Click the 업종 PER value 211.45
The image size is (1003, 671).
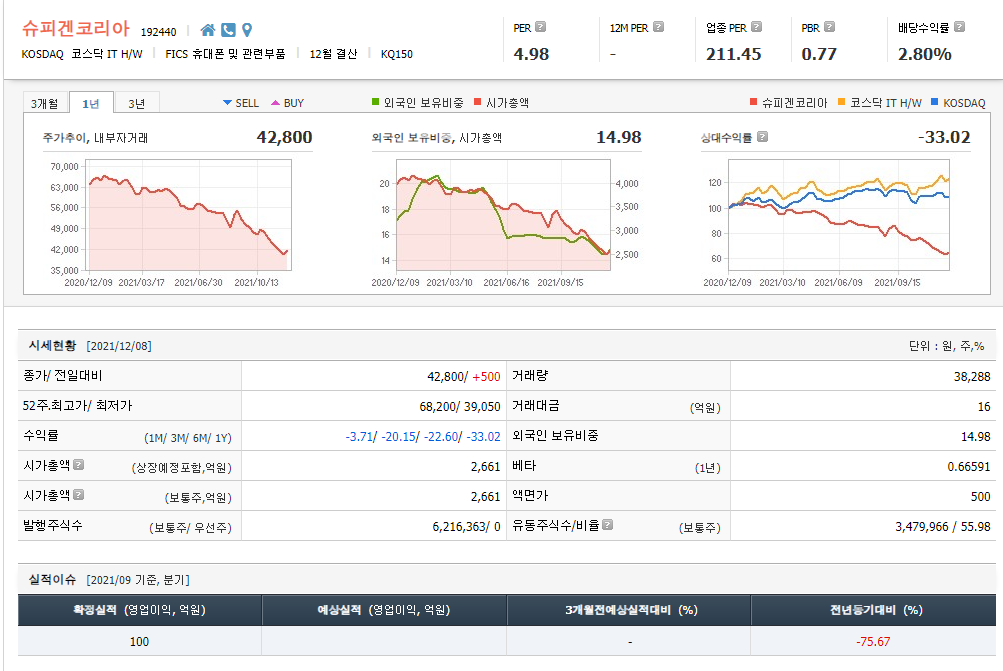[734, 54]
